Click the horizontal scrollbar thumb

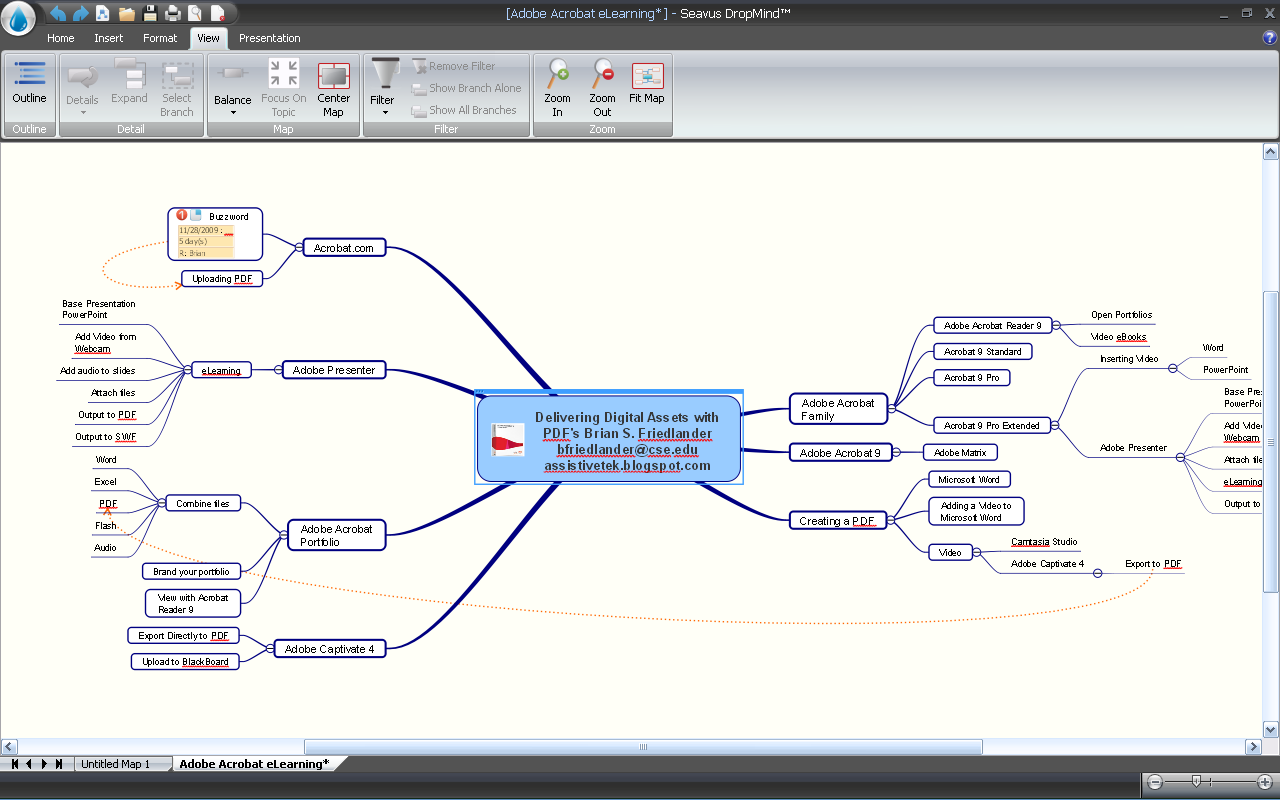pos(643,747)
